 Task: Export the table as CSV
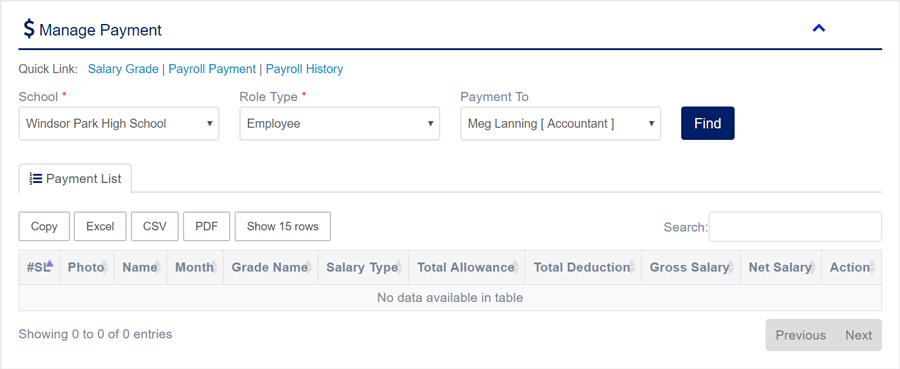(x=155, y=226)
